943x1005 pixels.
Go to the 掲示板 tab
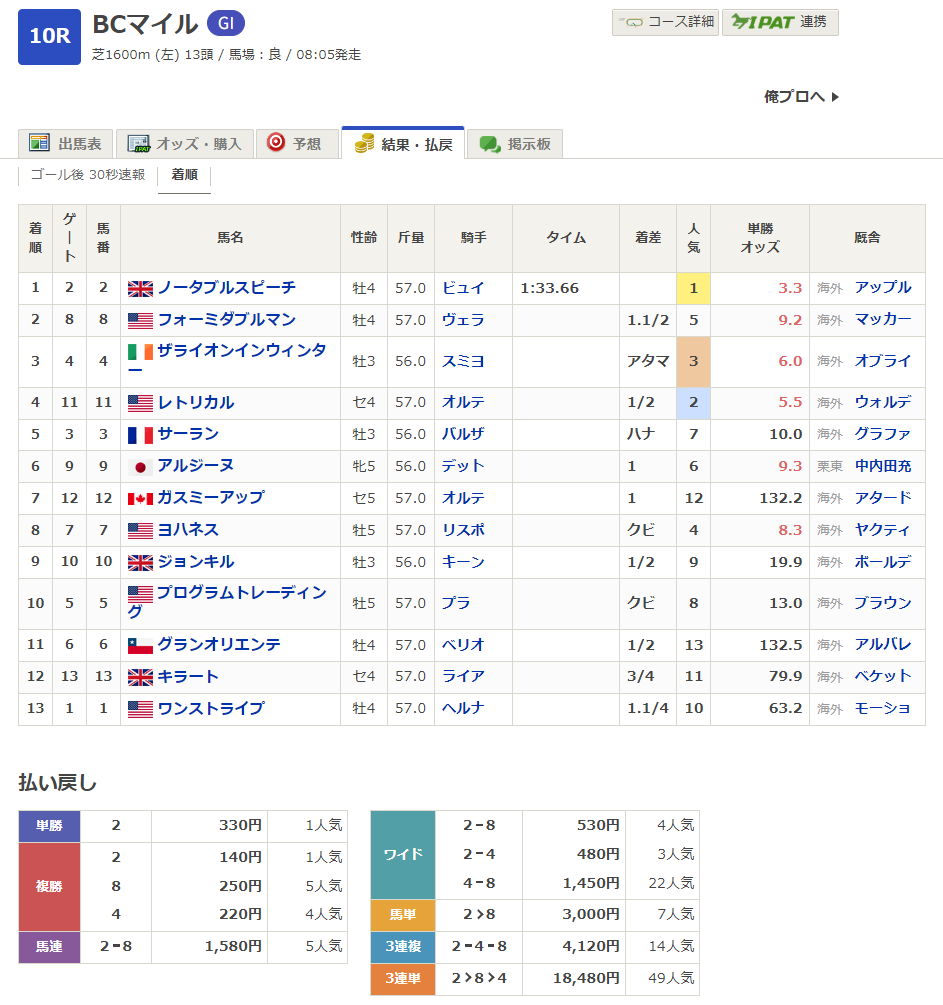(515, 144)
